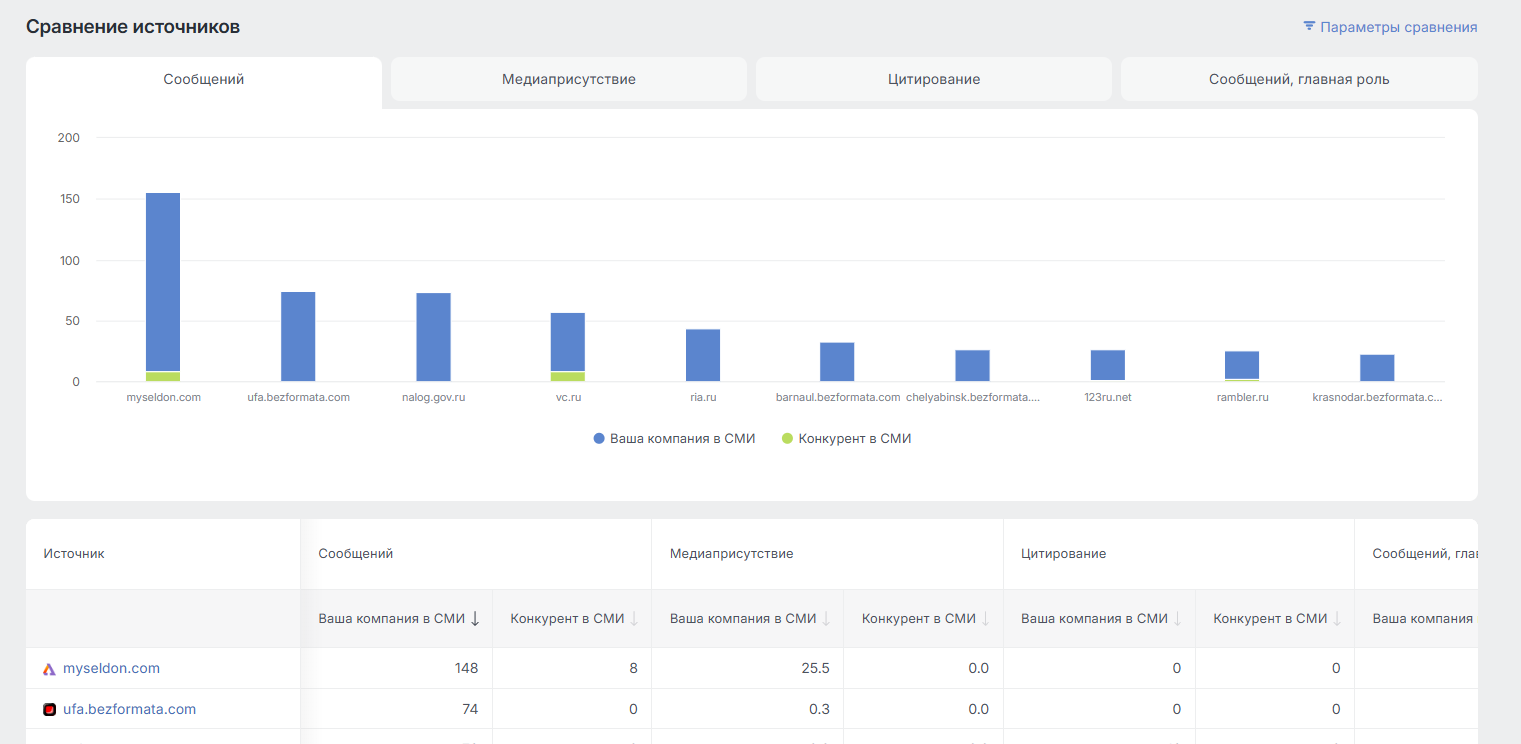1521x744 pixels.
Task: Click the blue myseldon.com chart bar
Action: point(163,282)
